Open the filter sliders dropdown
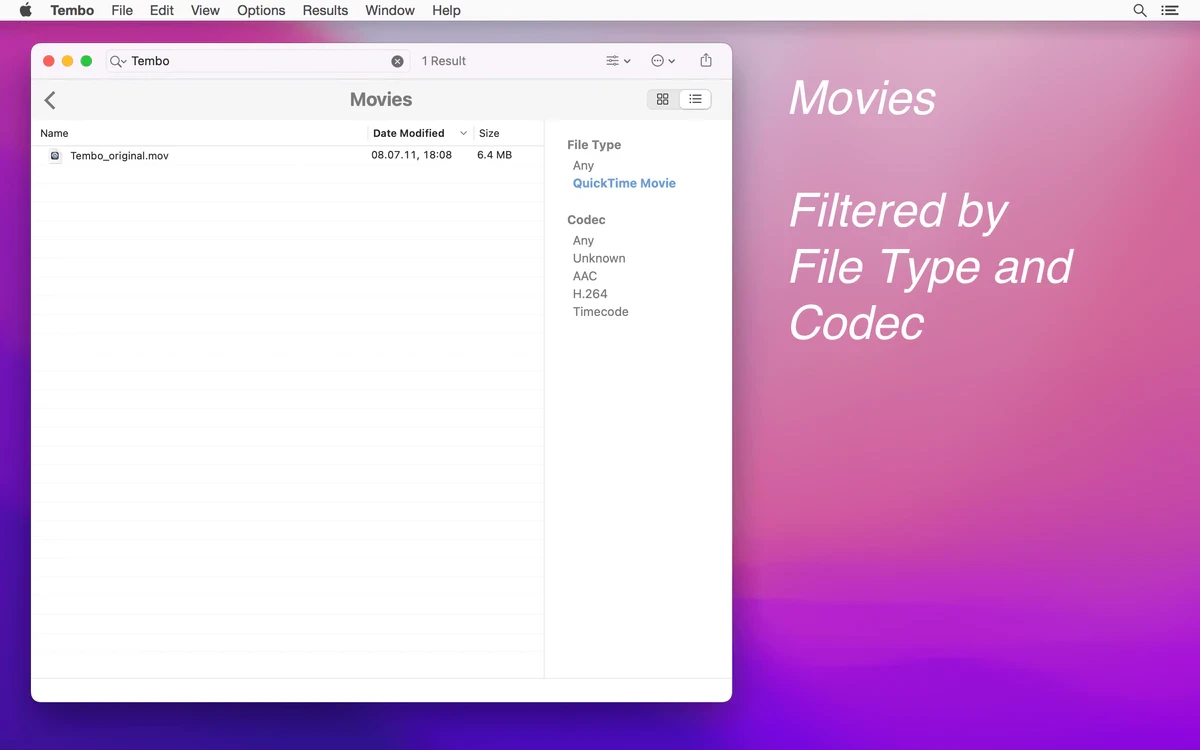Image resolution: width=1200 pixels, height=750 pixels. click(617, 61)
